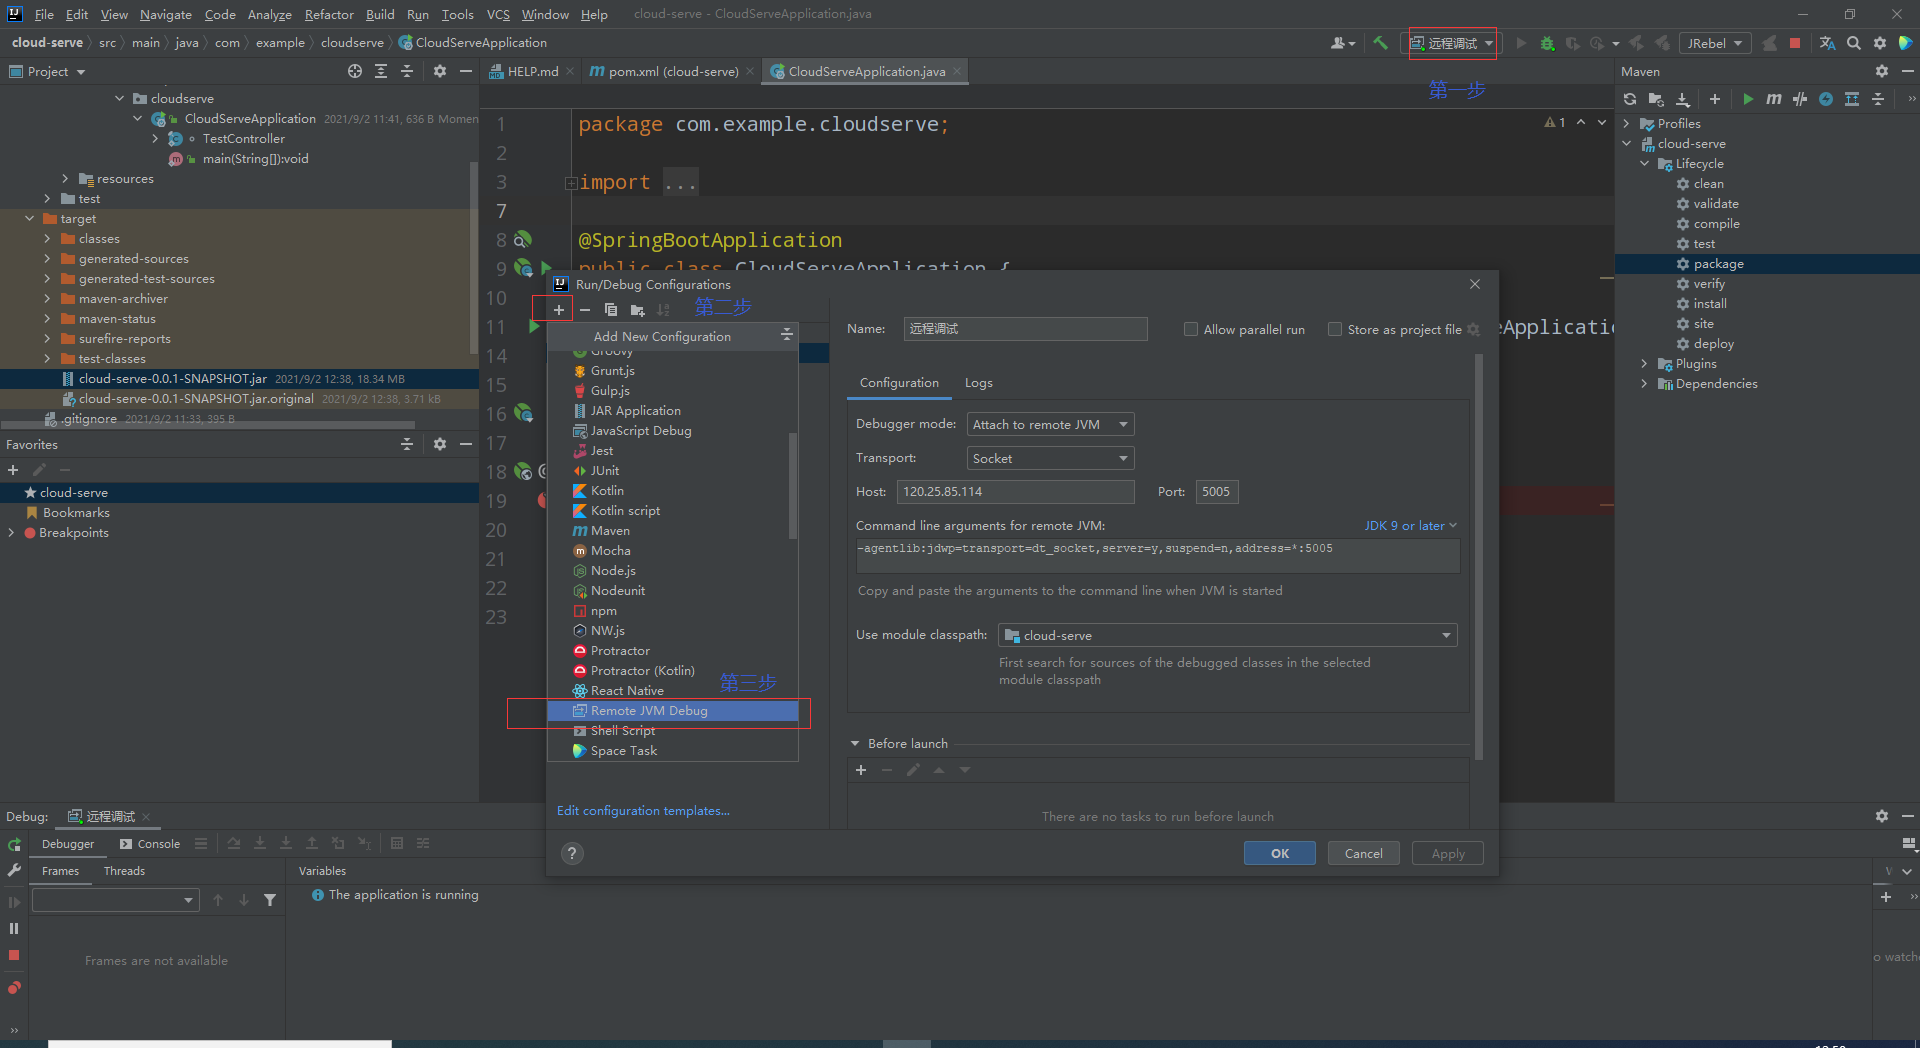Toggle Skip Tests lightning icon in Maven
This screenshot has height=1048, width=1920.
pyautogui.click(x=1826, y=99)
